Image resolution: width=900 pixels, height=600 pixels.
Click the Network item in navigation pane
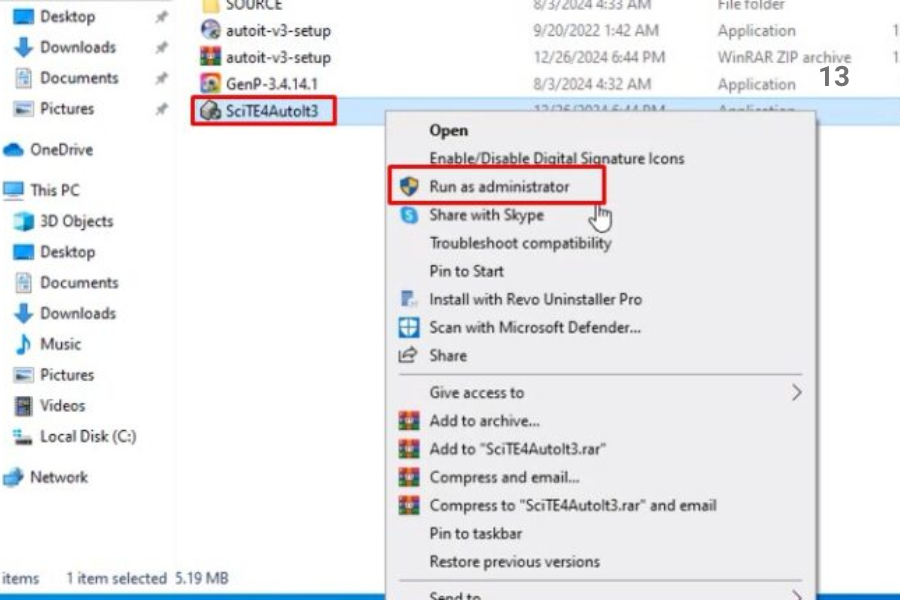59,477
